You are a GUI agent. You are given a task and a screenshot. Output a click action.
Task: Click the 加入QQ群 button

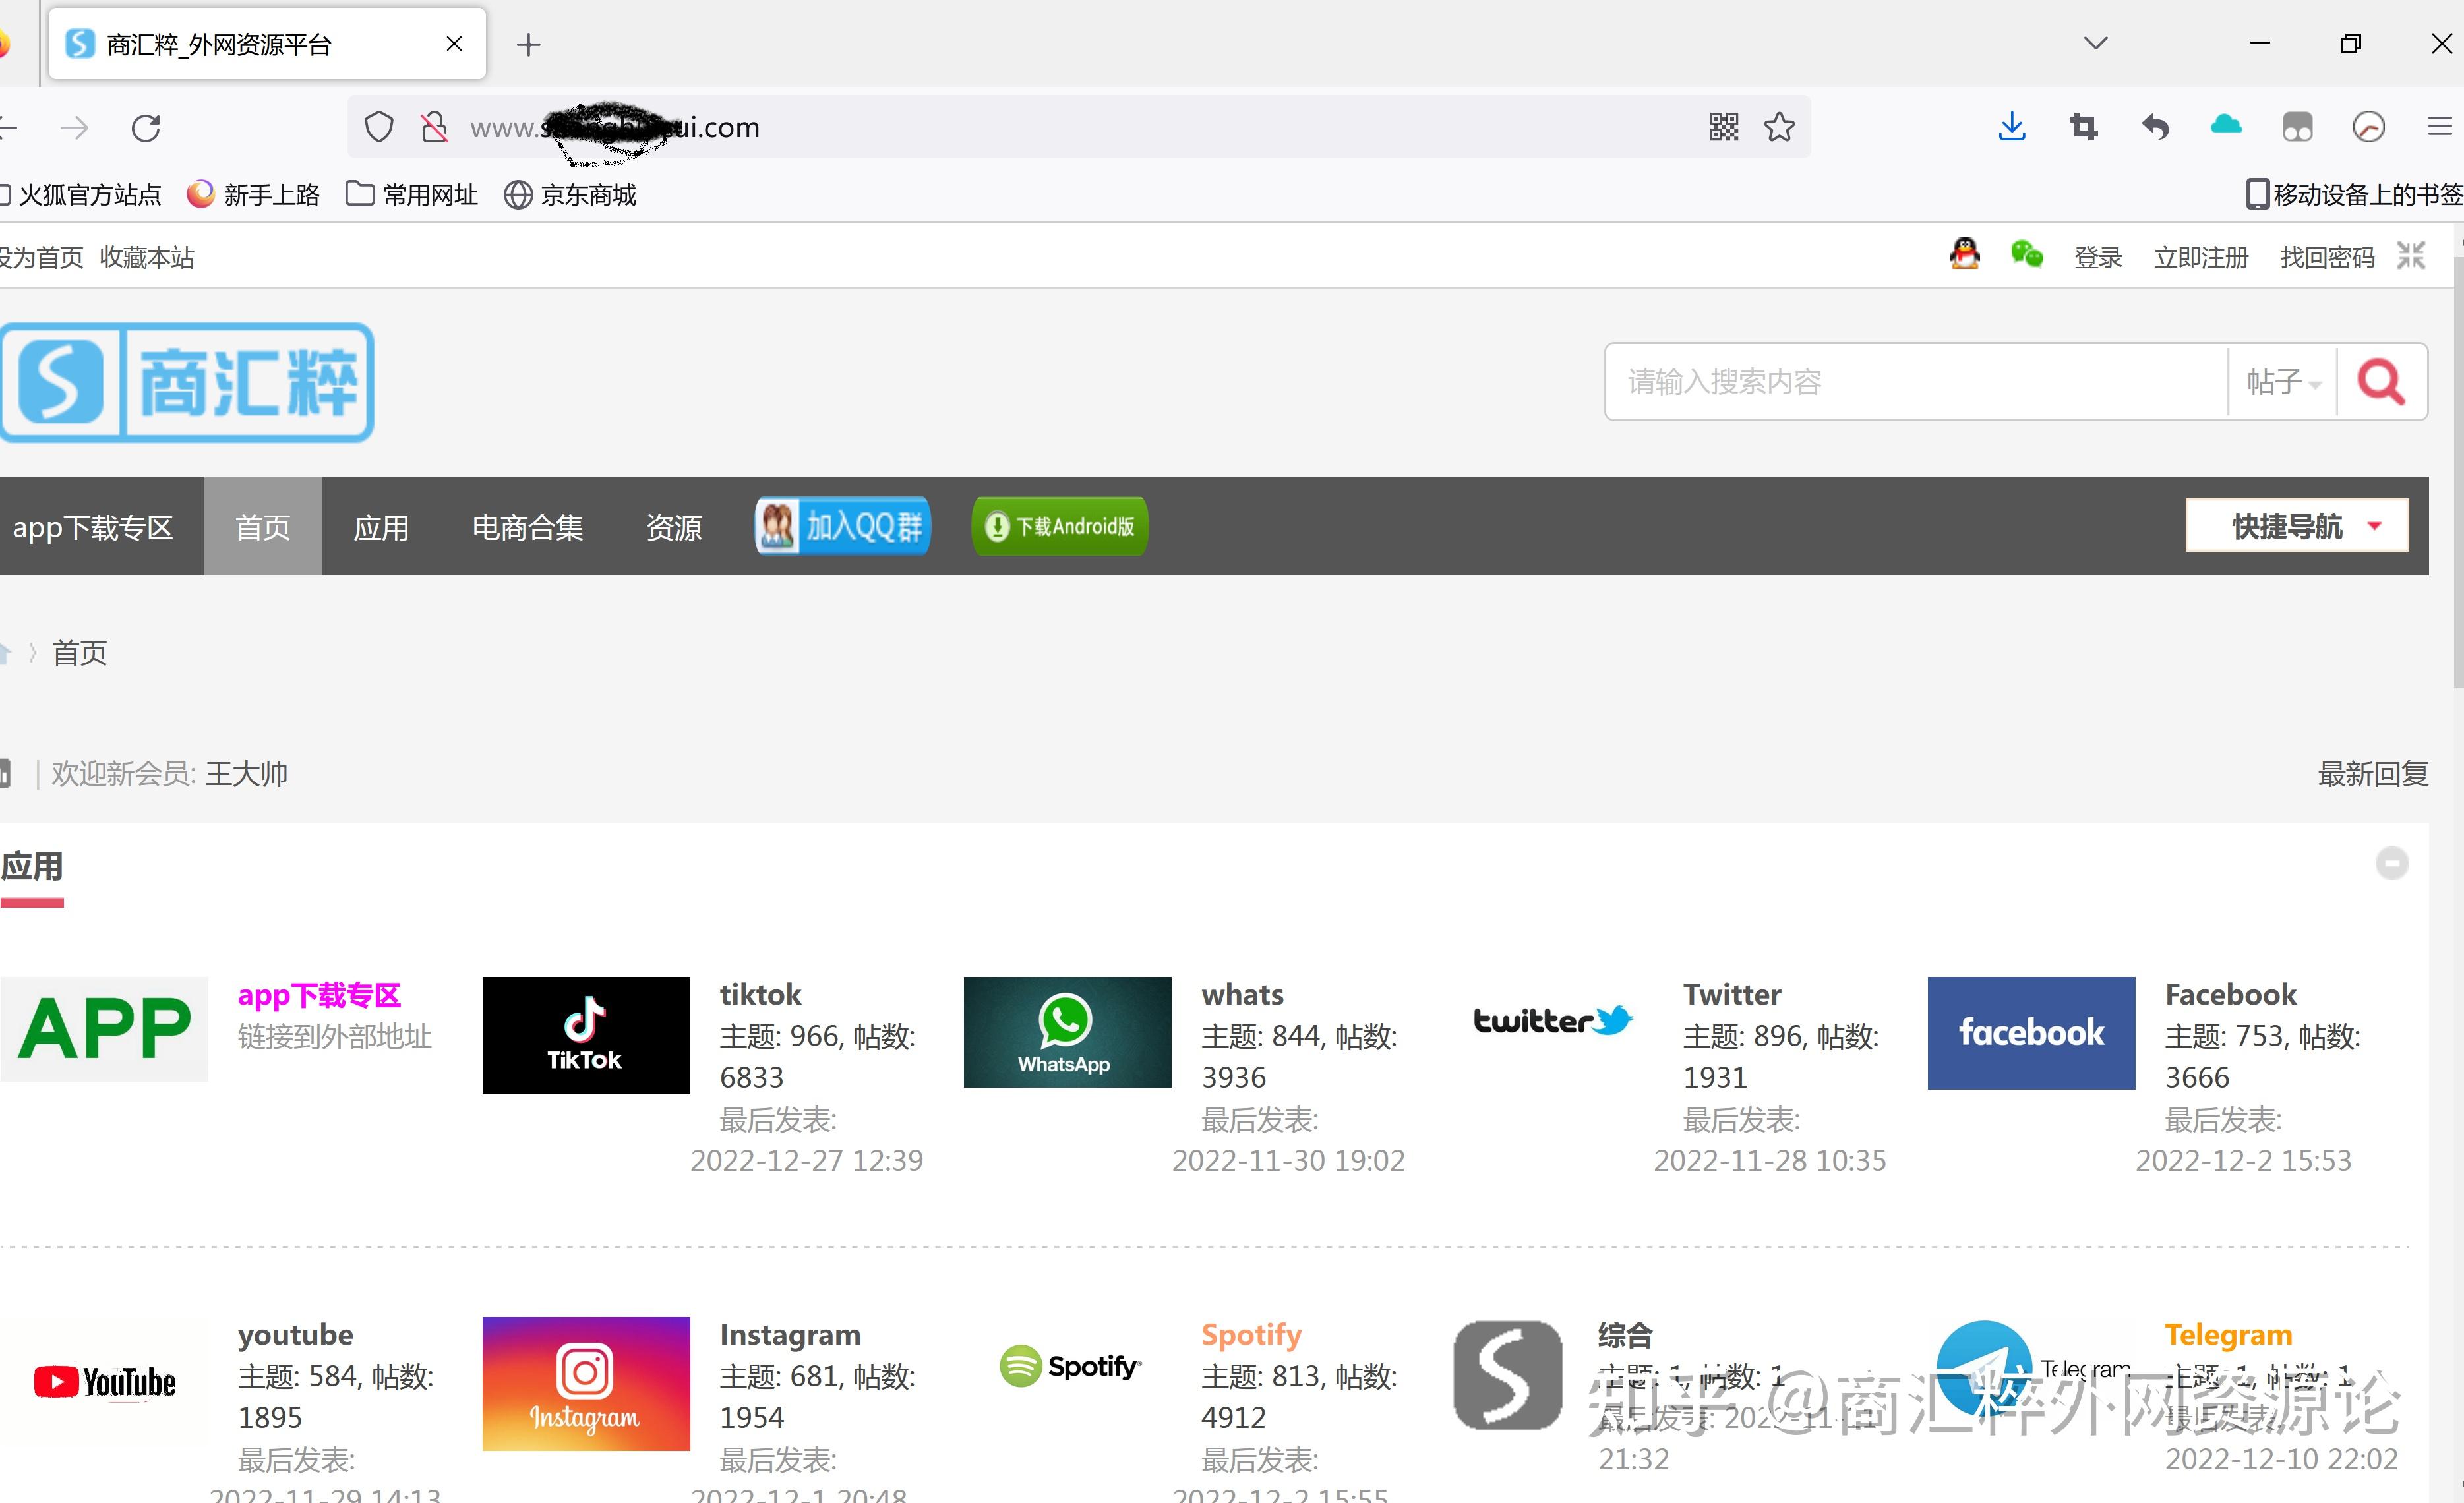842,525
